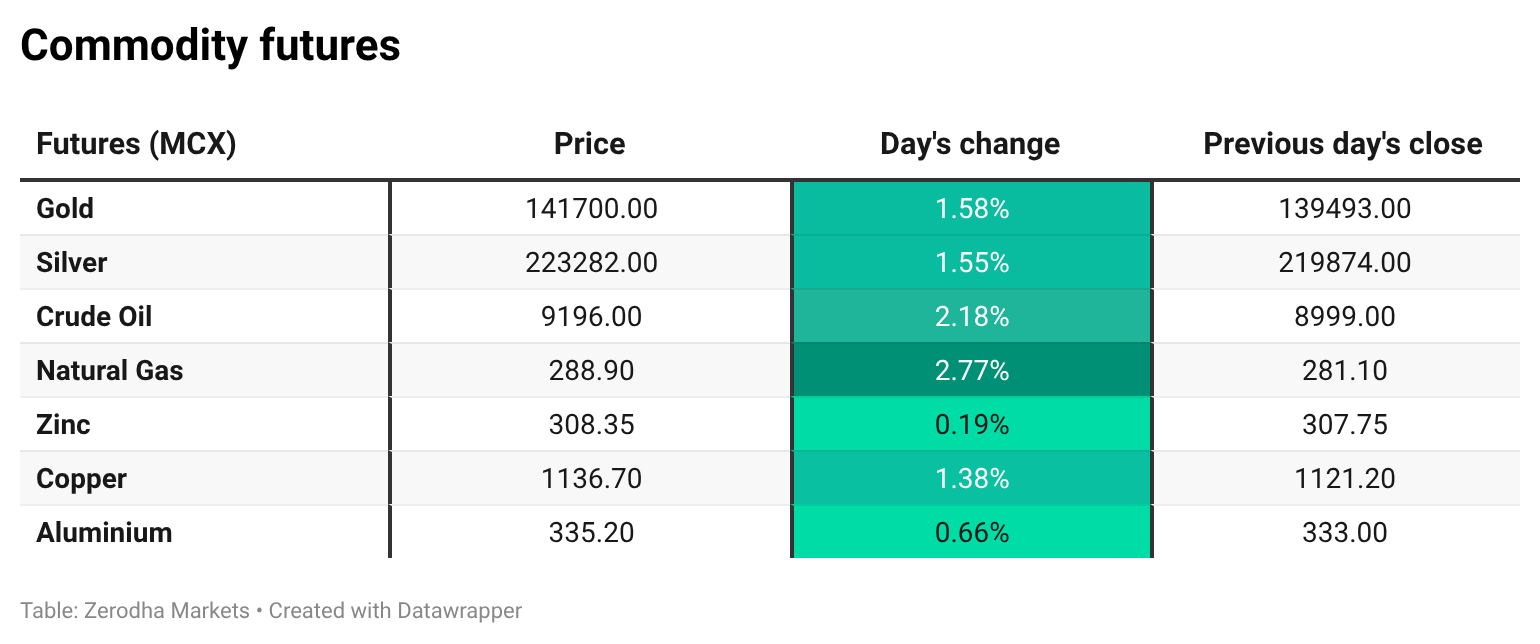This screenshot has width=1540, height=644.
Task: Select the Previous day's close header
Action: 1343,144
